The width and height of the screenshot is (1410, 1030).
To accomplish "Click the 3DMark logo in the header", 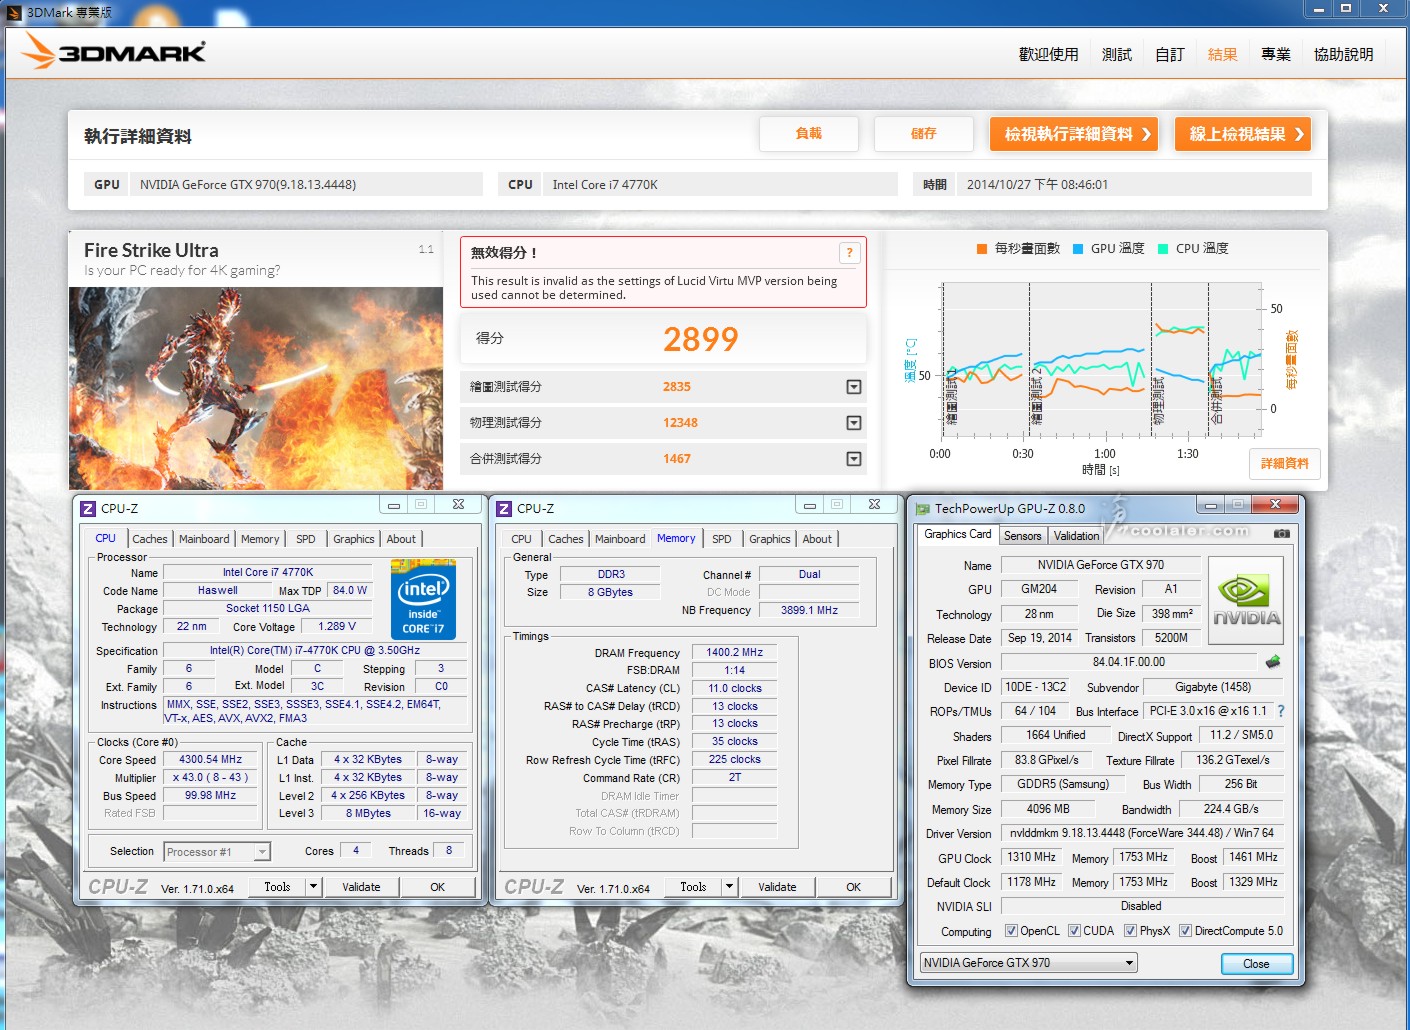I will pos(114,51).
